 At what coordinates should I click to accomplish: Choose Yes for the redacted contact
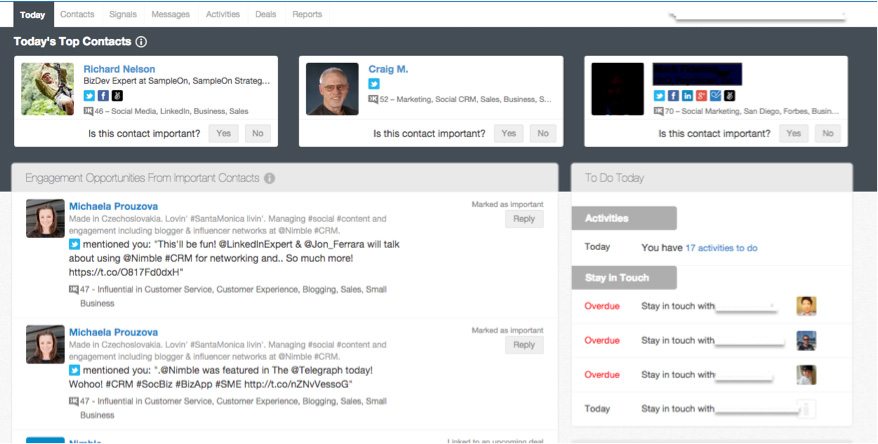793,133
